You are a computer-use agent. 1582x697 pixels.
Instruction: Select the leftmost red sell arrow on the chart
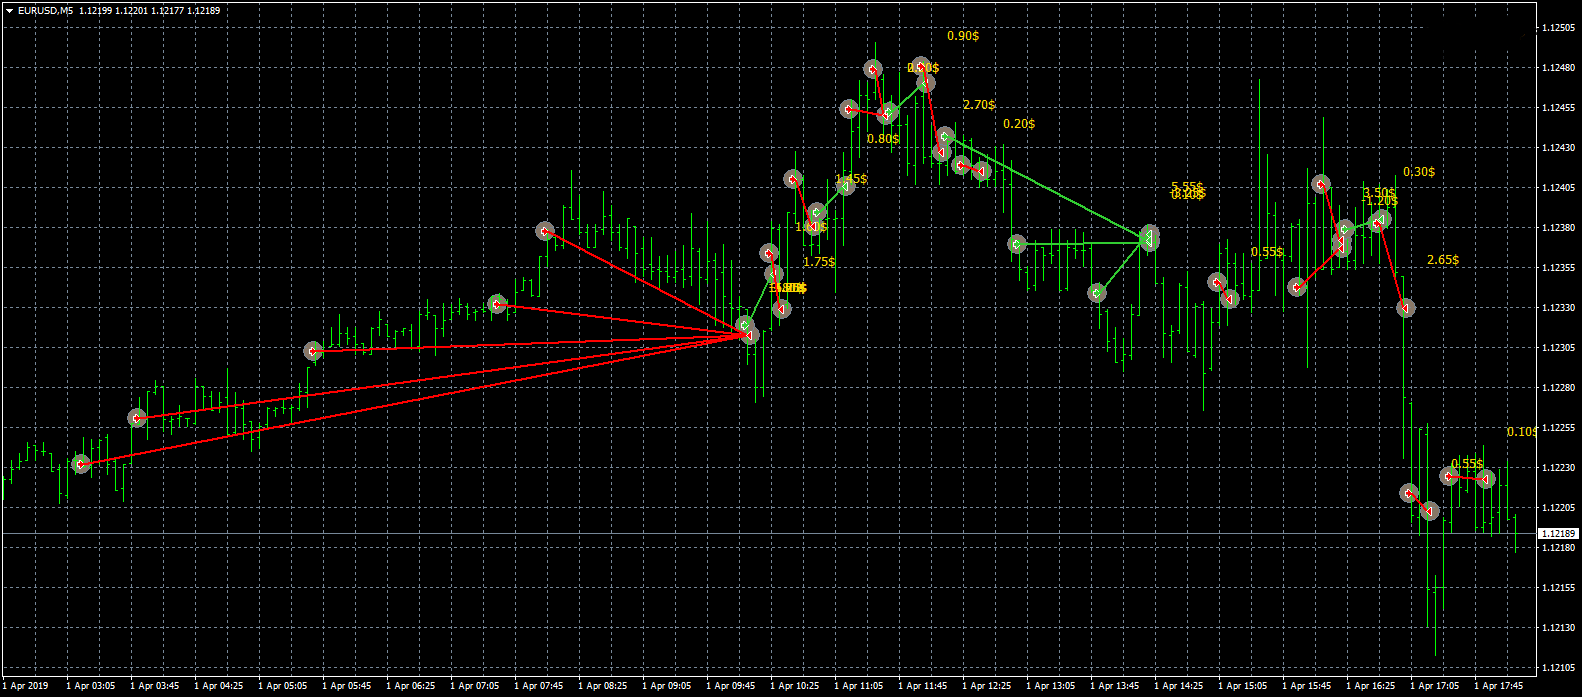pyautogui.click(x=82, y=464)
